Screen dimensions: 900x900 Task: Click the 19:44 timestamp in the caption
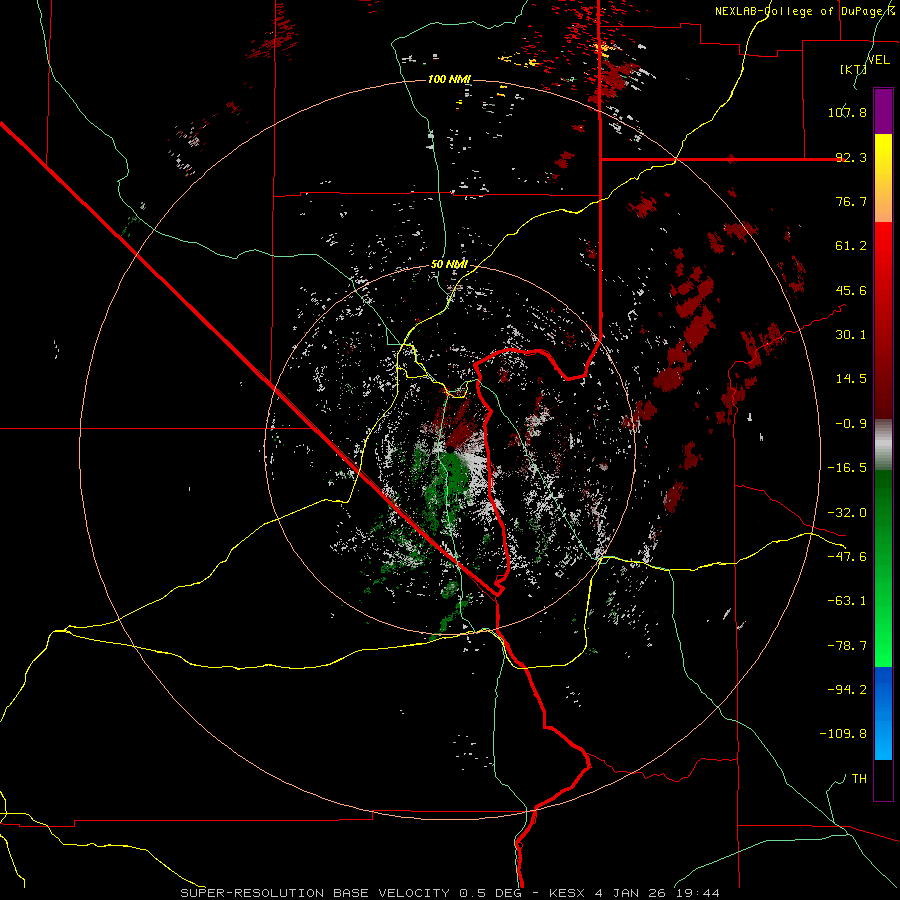pos(697,893)
